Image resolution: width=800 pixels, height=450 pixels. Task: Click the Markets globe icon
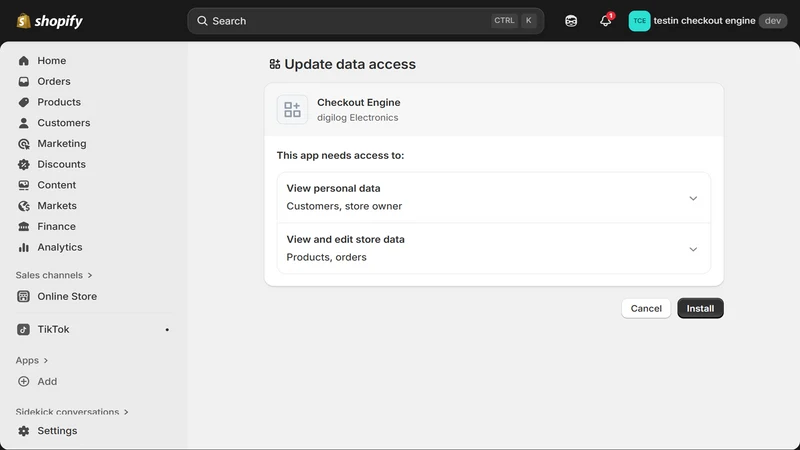click(x=23, y=206)
